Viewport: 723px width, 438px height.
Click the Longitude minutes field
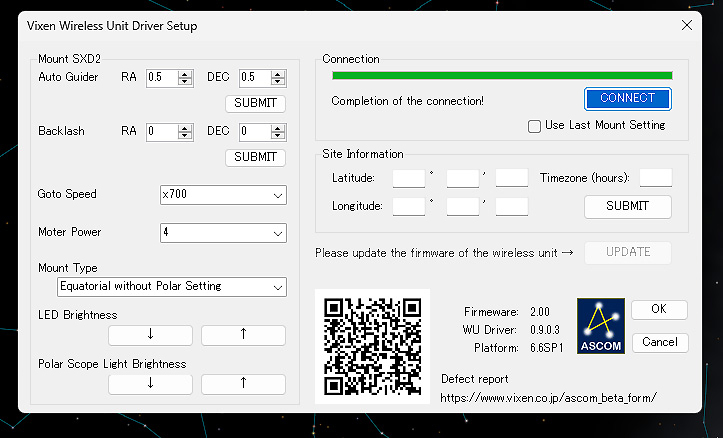point(462,207)
